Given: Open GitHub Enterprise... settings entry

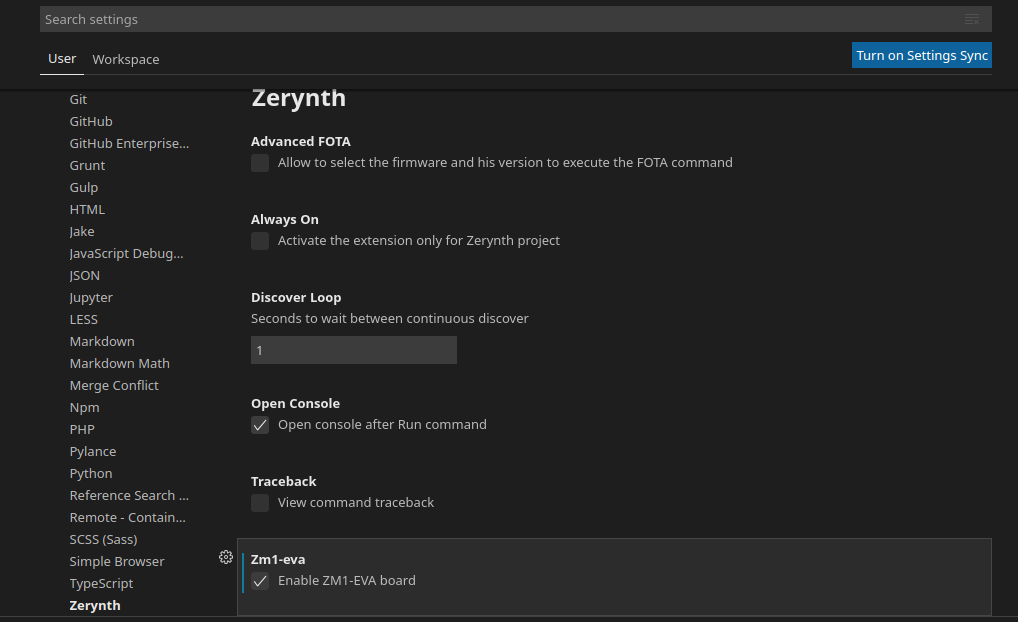Looking at the screenshot, I should [129, 143].
